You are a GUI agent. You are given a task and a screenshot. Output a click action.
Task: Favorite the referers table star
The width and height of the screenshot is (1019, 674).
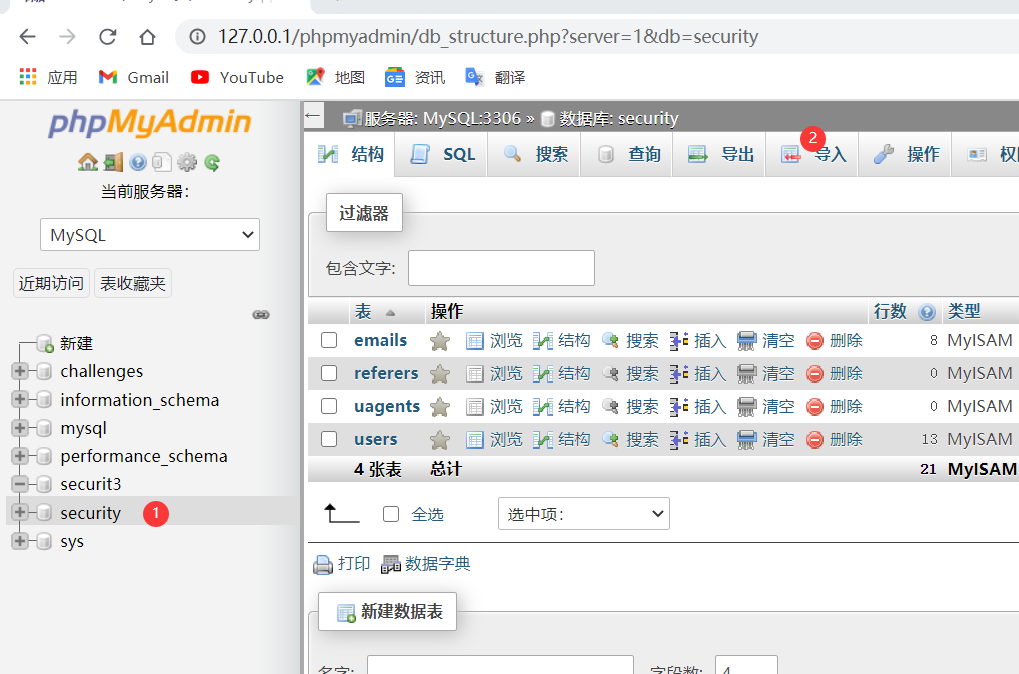440,374
